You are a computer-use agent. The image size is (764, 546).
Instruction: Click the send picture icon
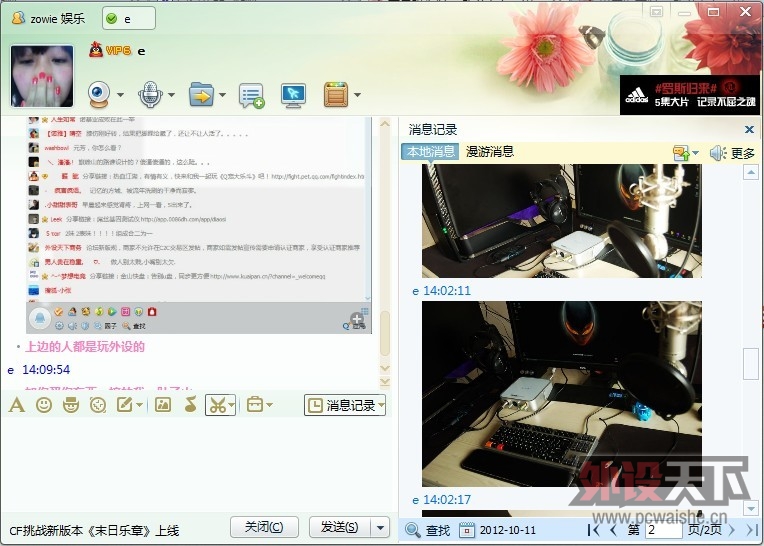[162, 405]
